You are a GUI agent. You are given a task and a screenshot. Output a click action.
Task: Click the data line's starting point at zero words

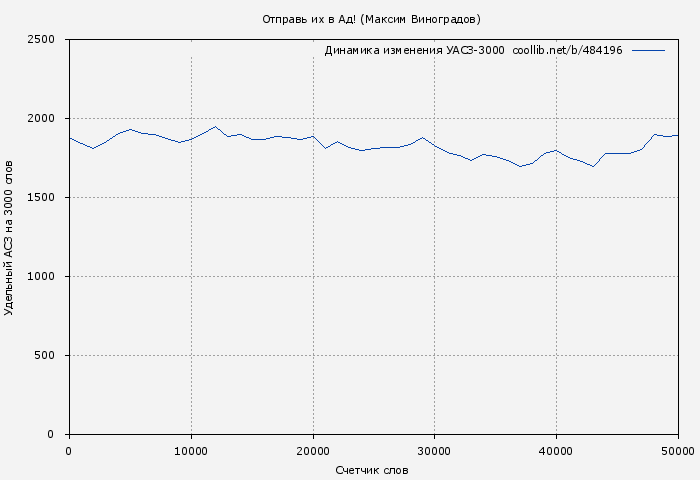69,138
